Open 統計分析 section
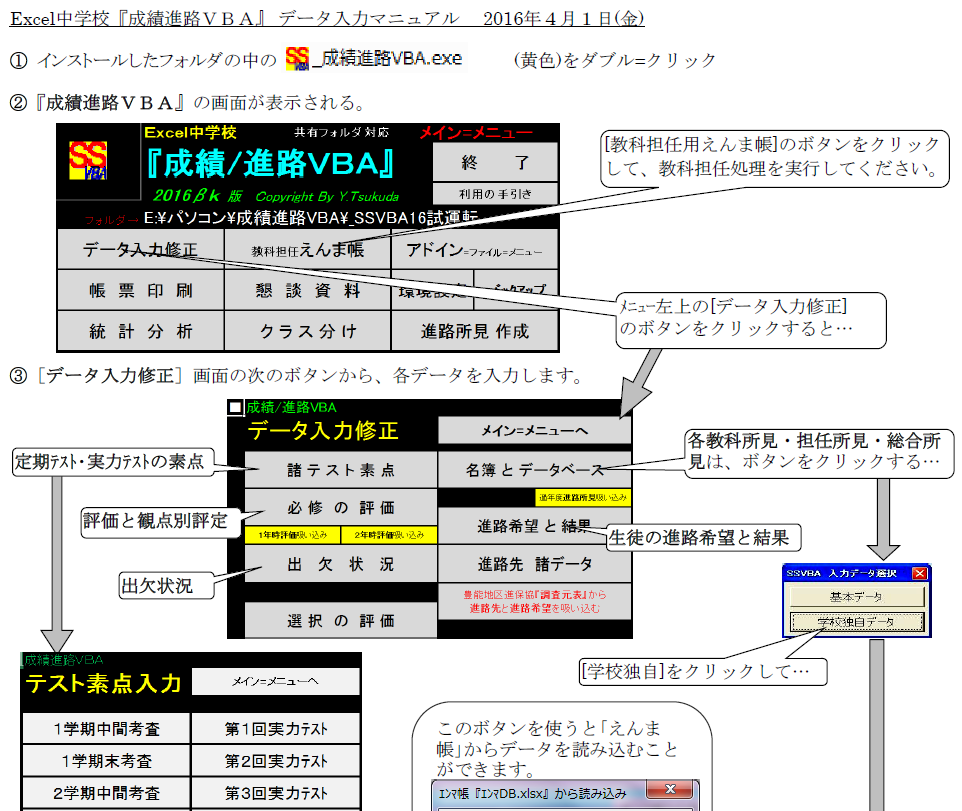The image size is (962, 811). pyautogui.click(x=140, y=331)
